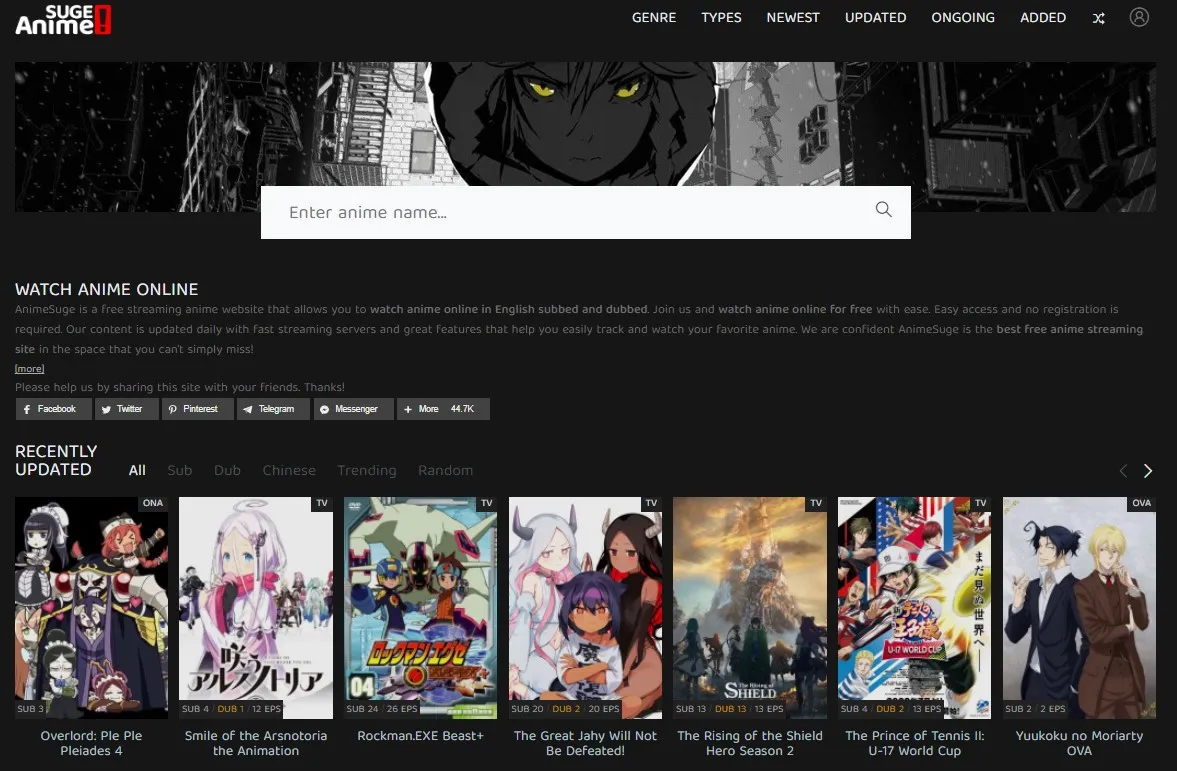Click 'SUB 24 / 26 EPS' label on Rockman
This screenshot has height=771, width=1177.
coord(381,709)
